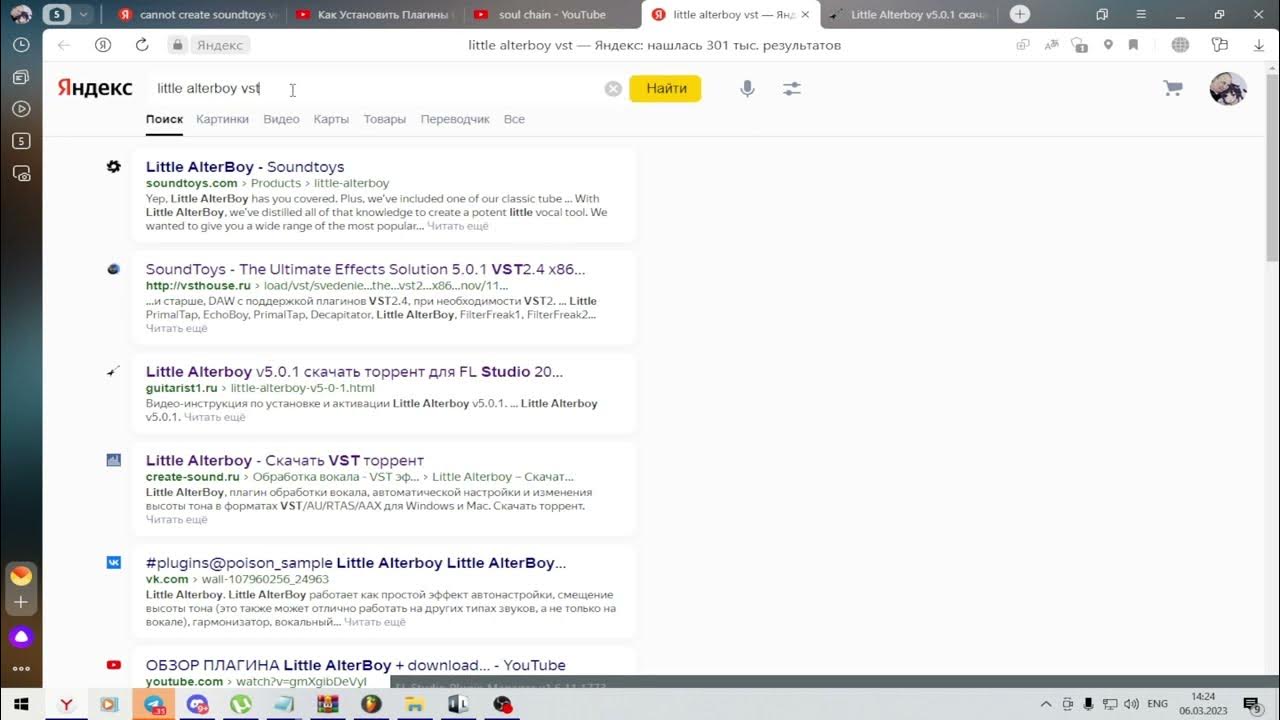
Task: Expand 'Читать ещё' under vk.com result
Action: (375, 622)
